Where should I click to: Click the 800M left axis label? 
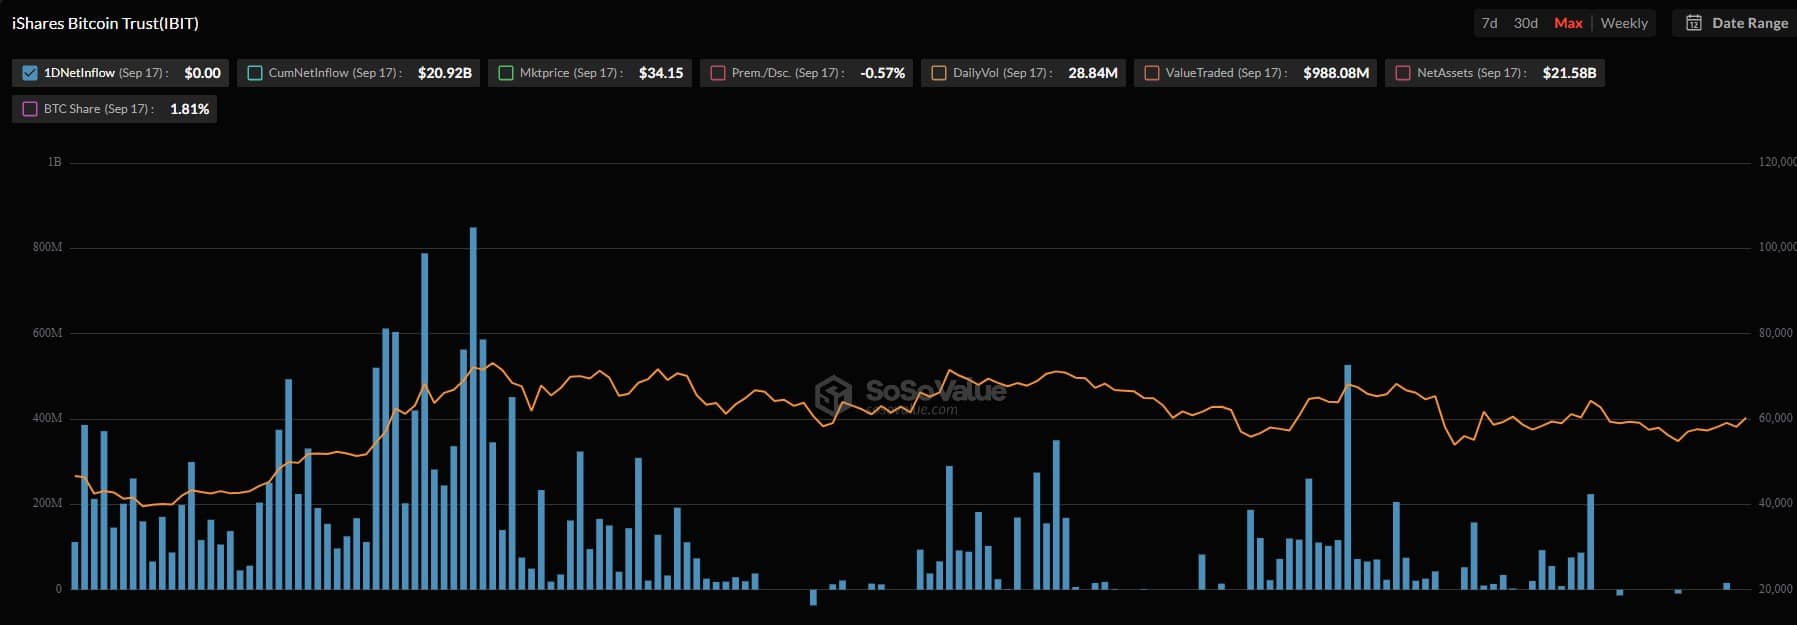point(47,247)
